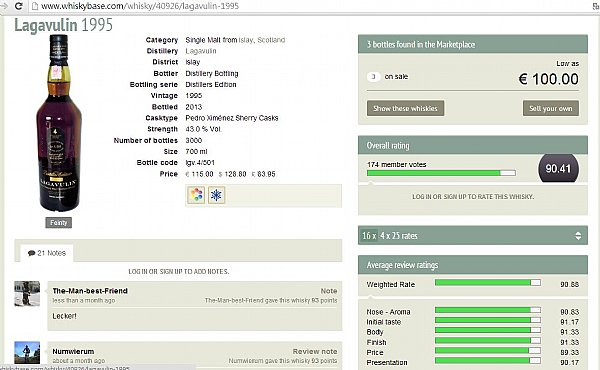This screenshot has height=370, width=600.
Task: Click the Weighted Rate green bar
Action: pos(488,283)
